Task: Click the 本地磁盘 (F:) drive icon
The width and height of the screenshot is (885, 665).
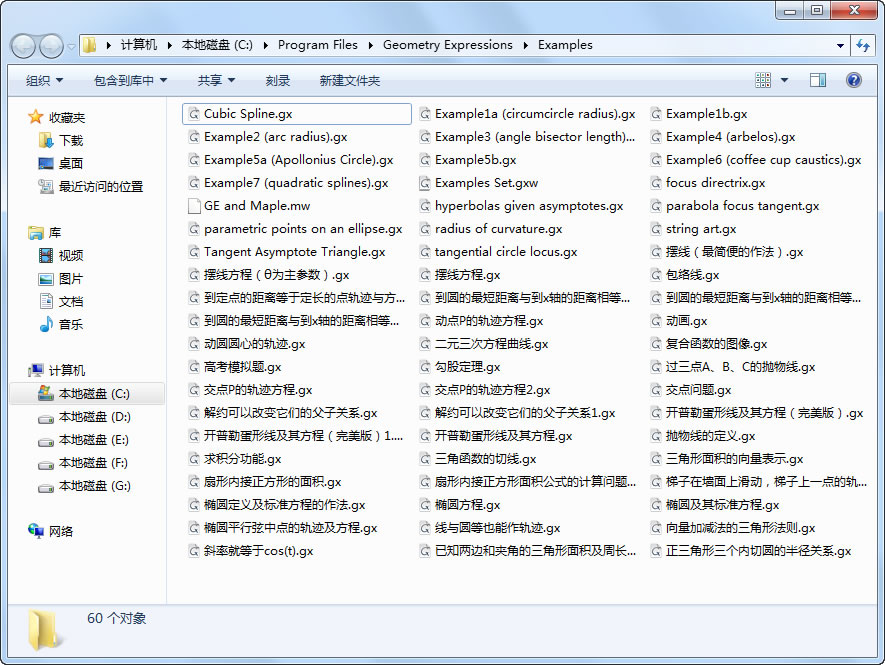Action: point(46,464)
